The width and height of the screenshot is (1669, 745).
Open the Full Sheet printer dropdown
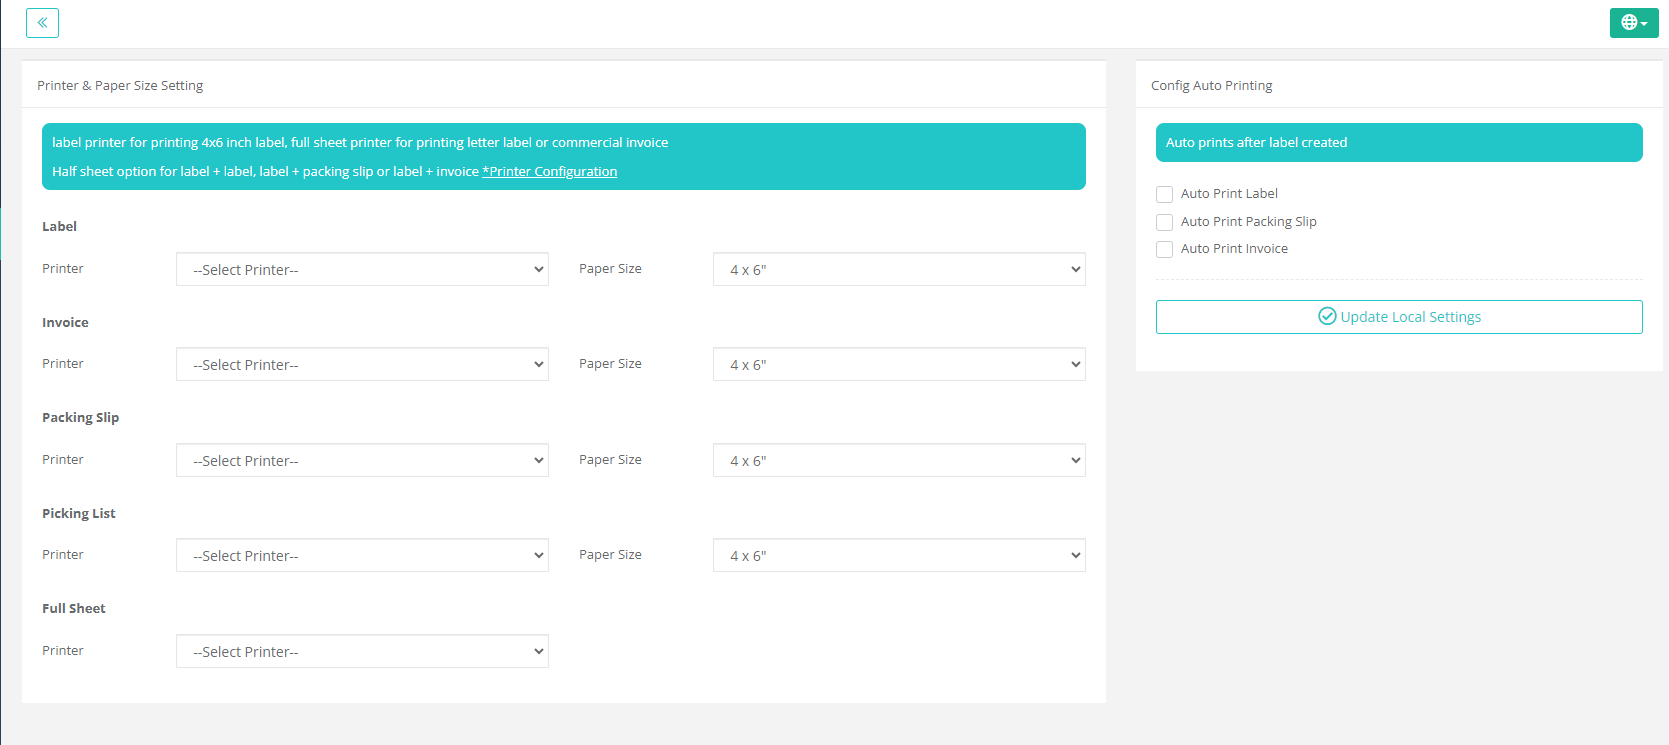tap(362, 651)
